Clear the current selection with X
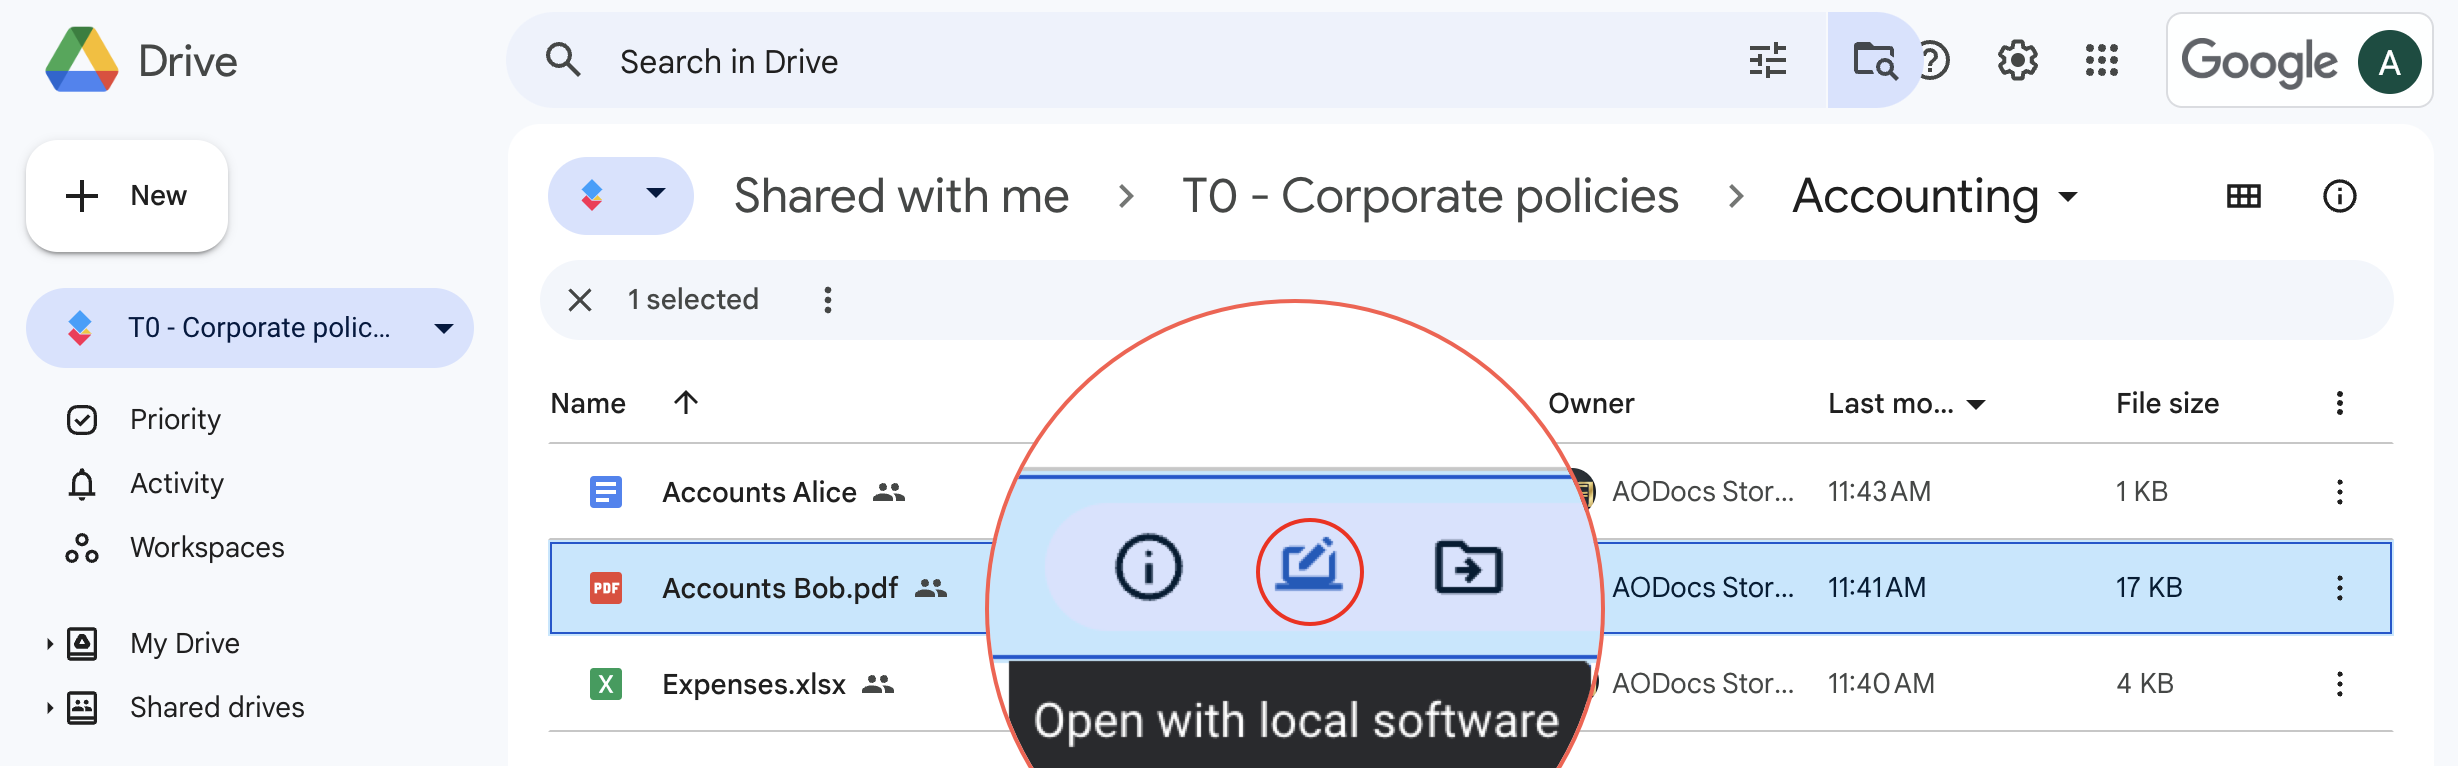The image size is (2458, 768). 580,300
